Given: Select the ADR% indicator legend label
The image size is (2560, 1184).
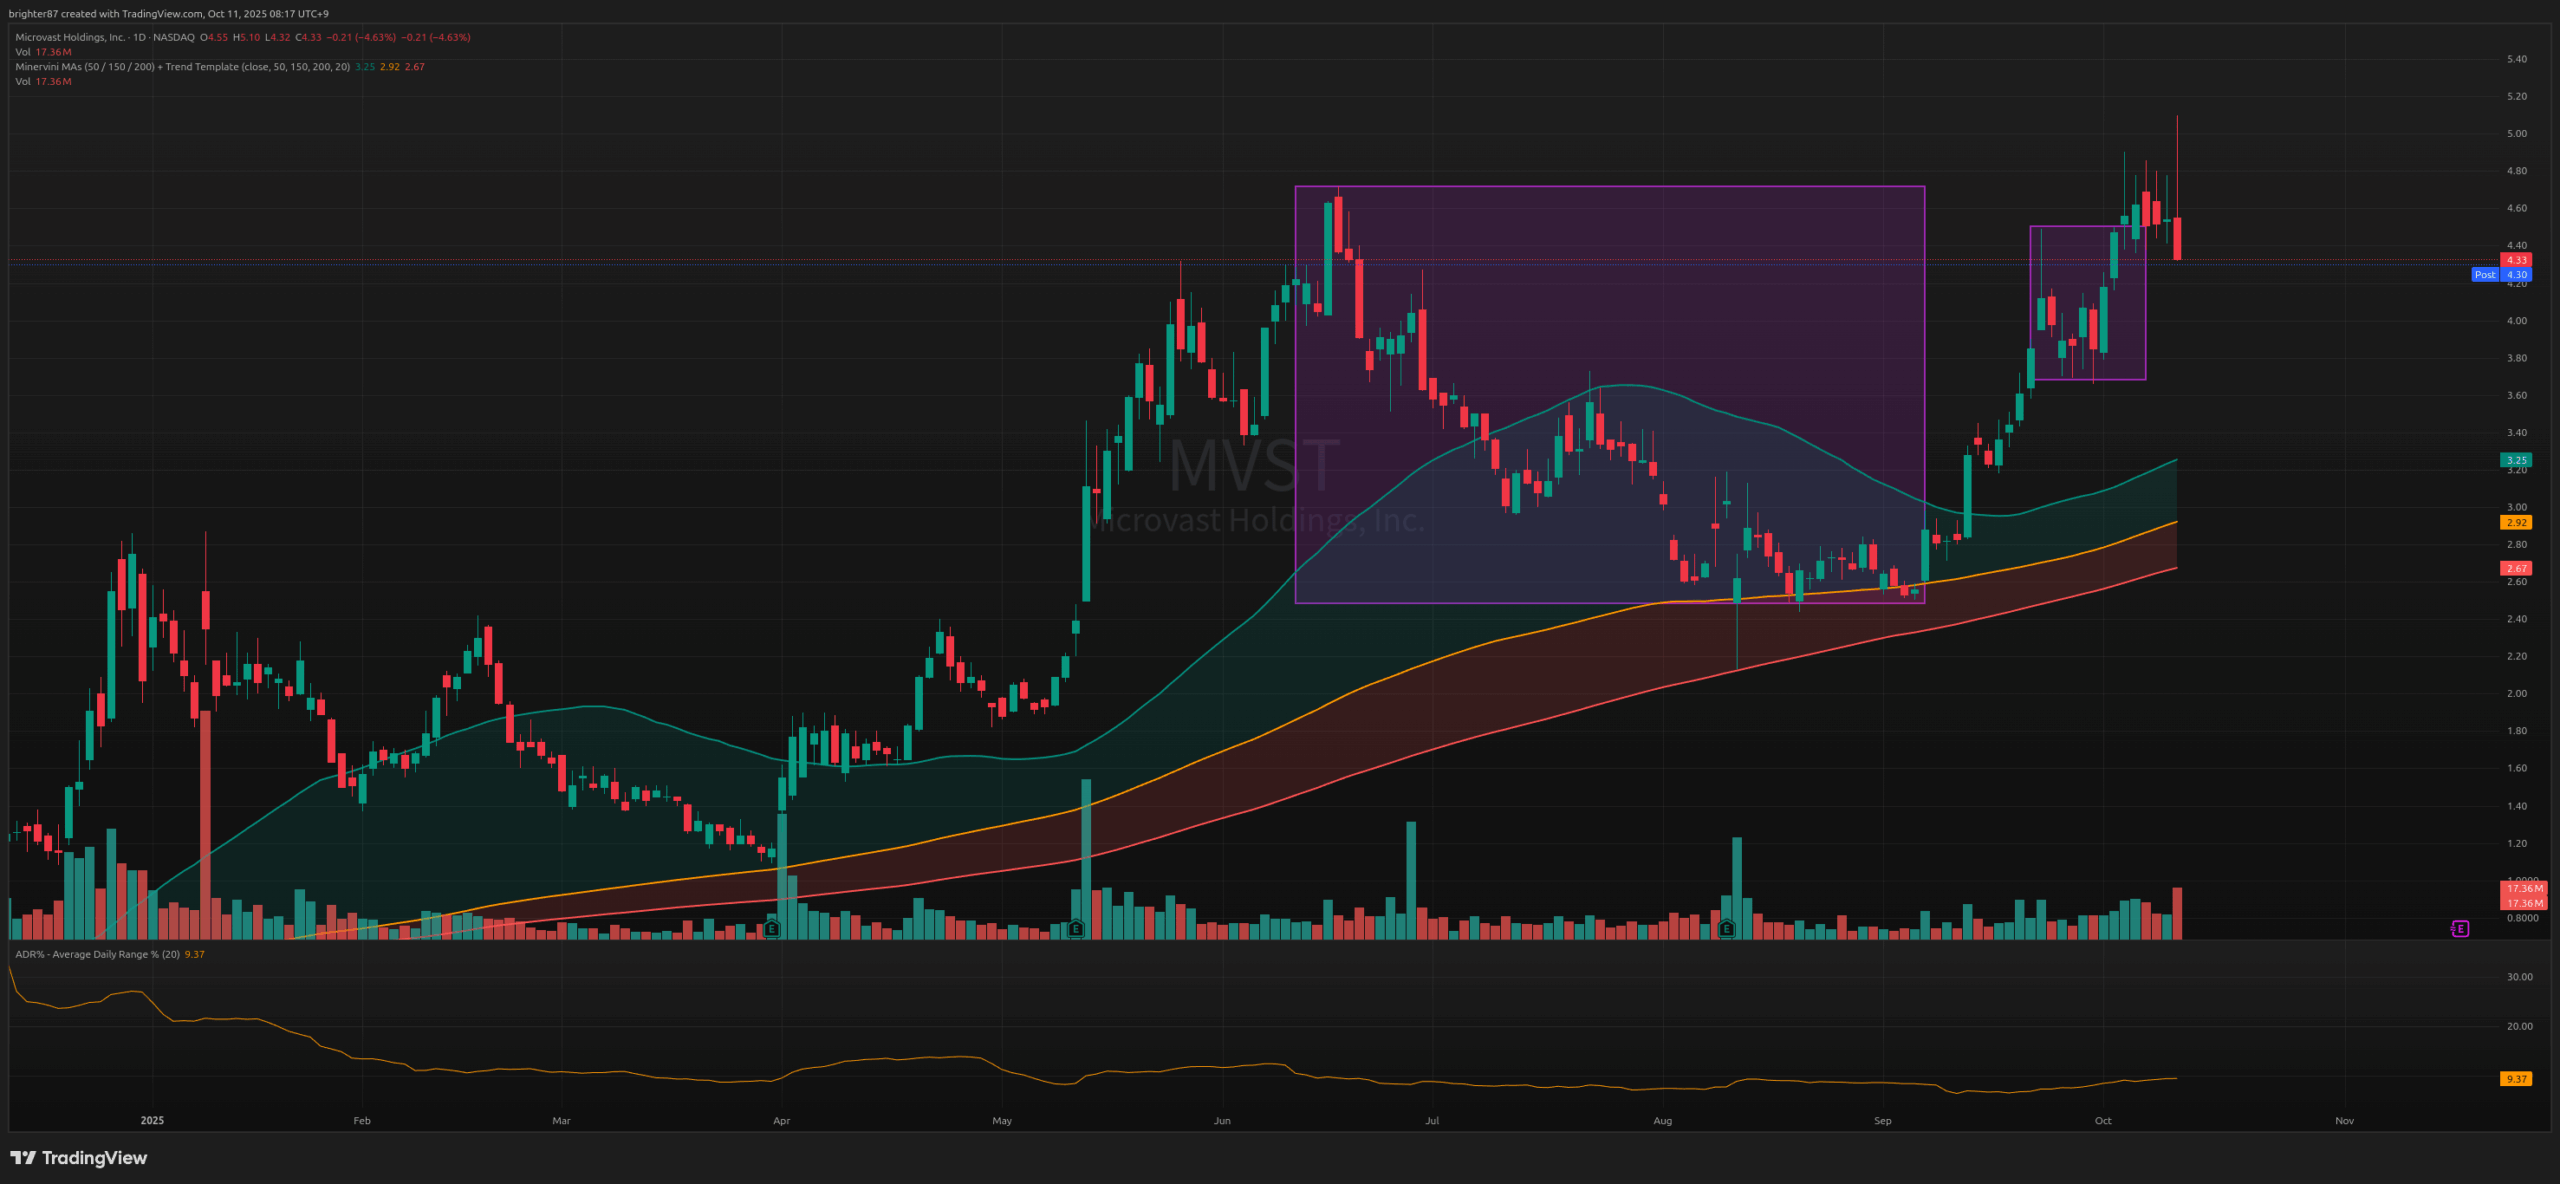Looking at the screenshot, I should pos(97,954).
